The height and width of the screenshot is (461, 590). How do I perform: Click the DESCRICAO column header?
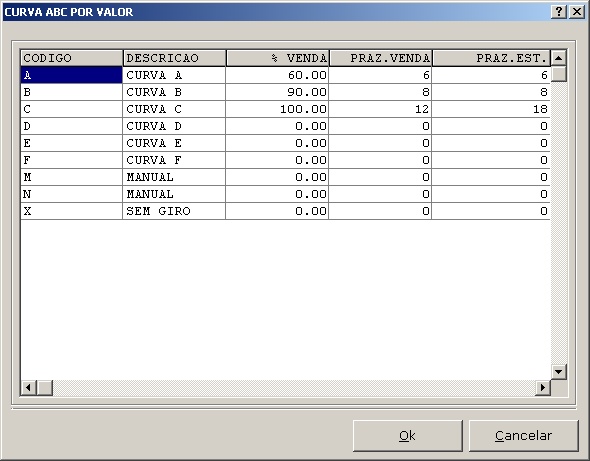(x=175, y=58)
